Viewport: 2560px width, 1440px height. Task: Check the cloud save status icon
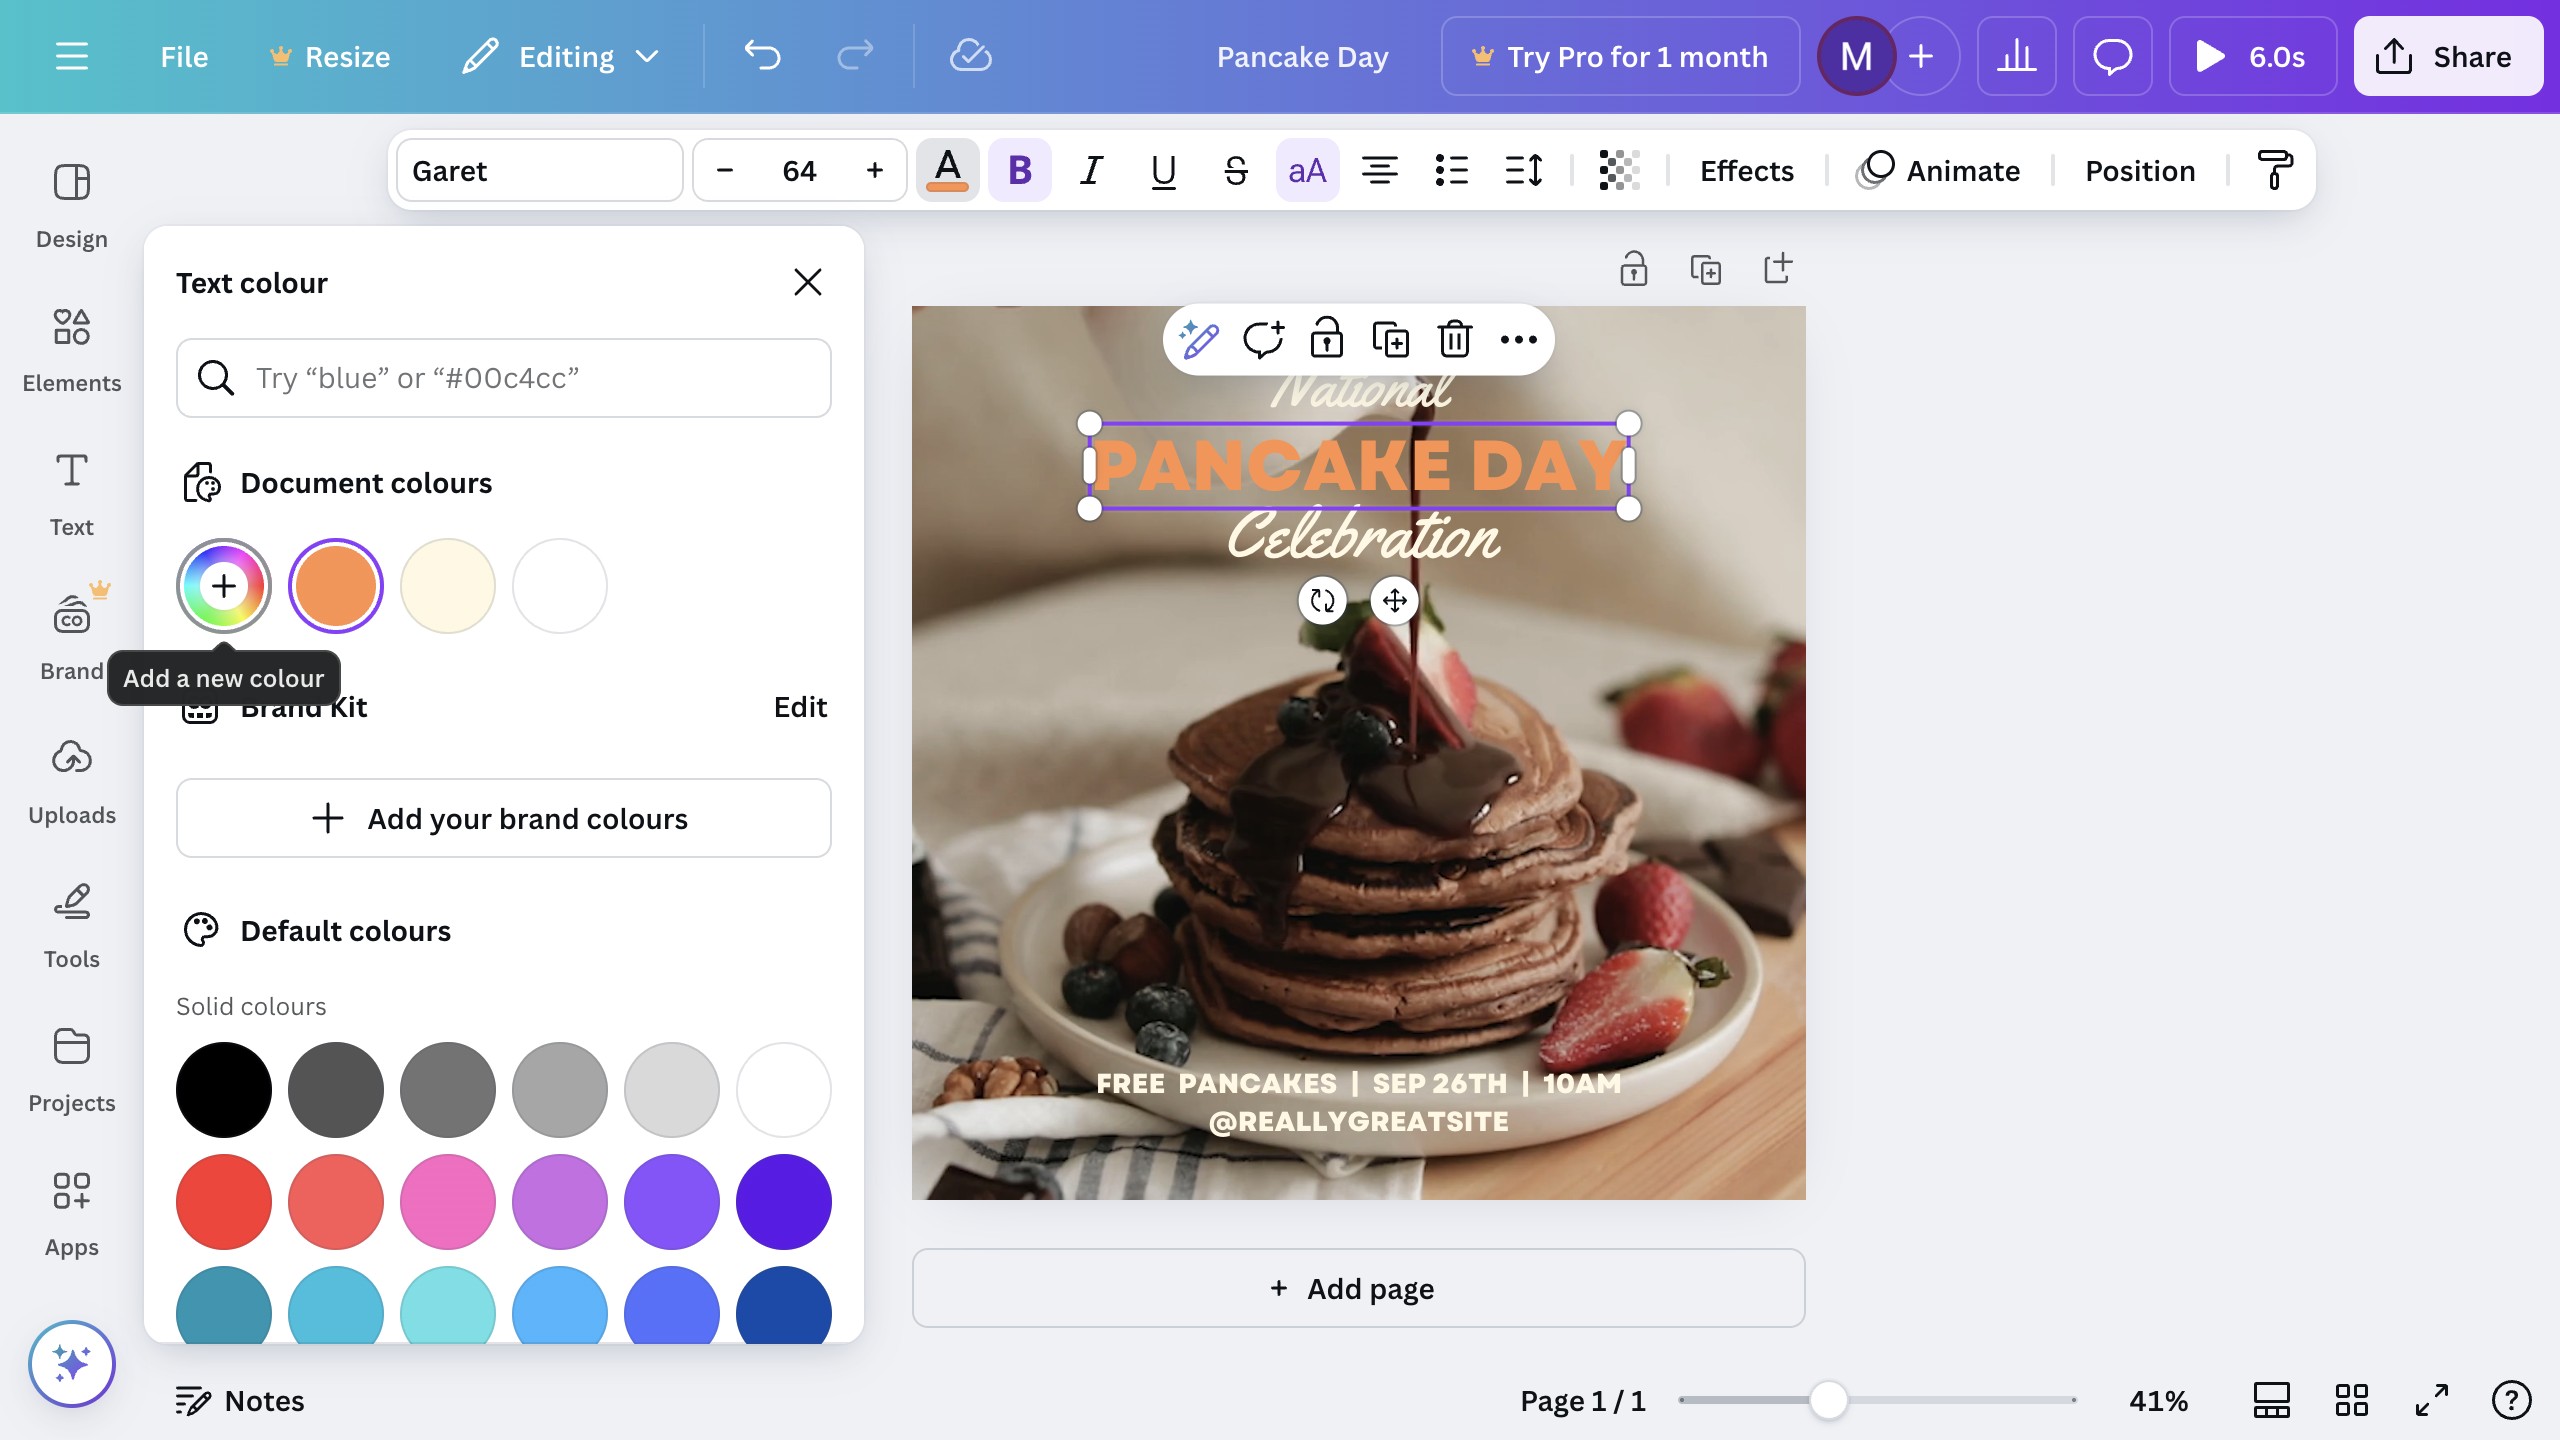970,57
